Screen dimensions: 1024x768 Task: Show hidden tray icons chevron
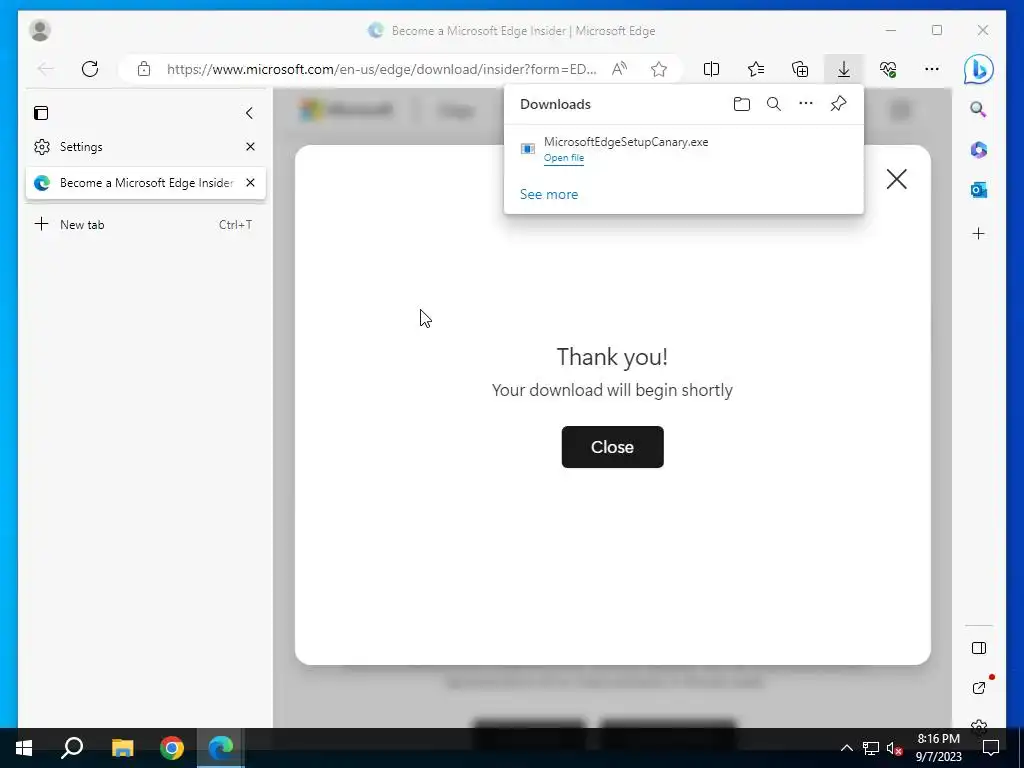pyautogui.click(x=846, y=748)
